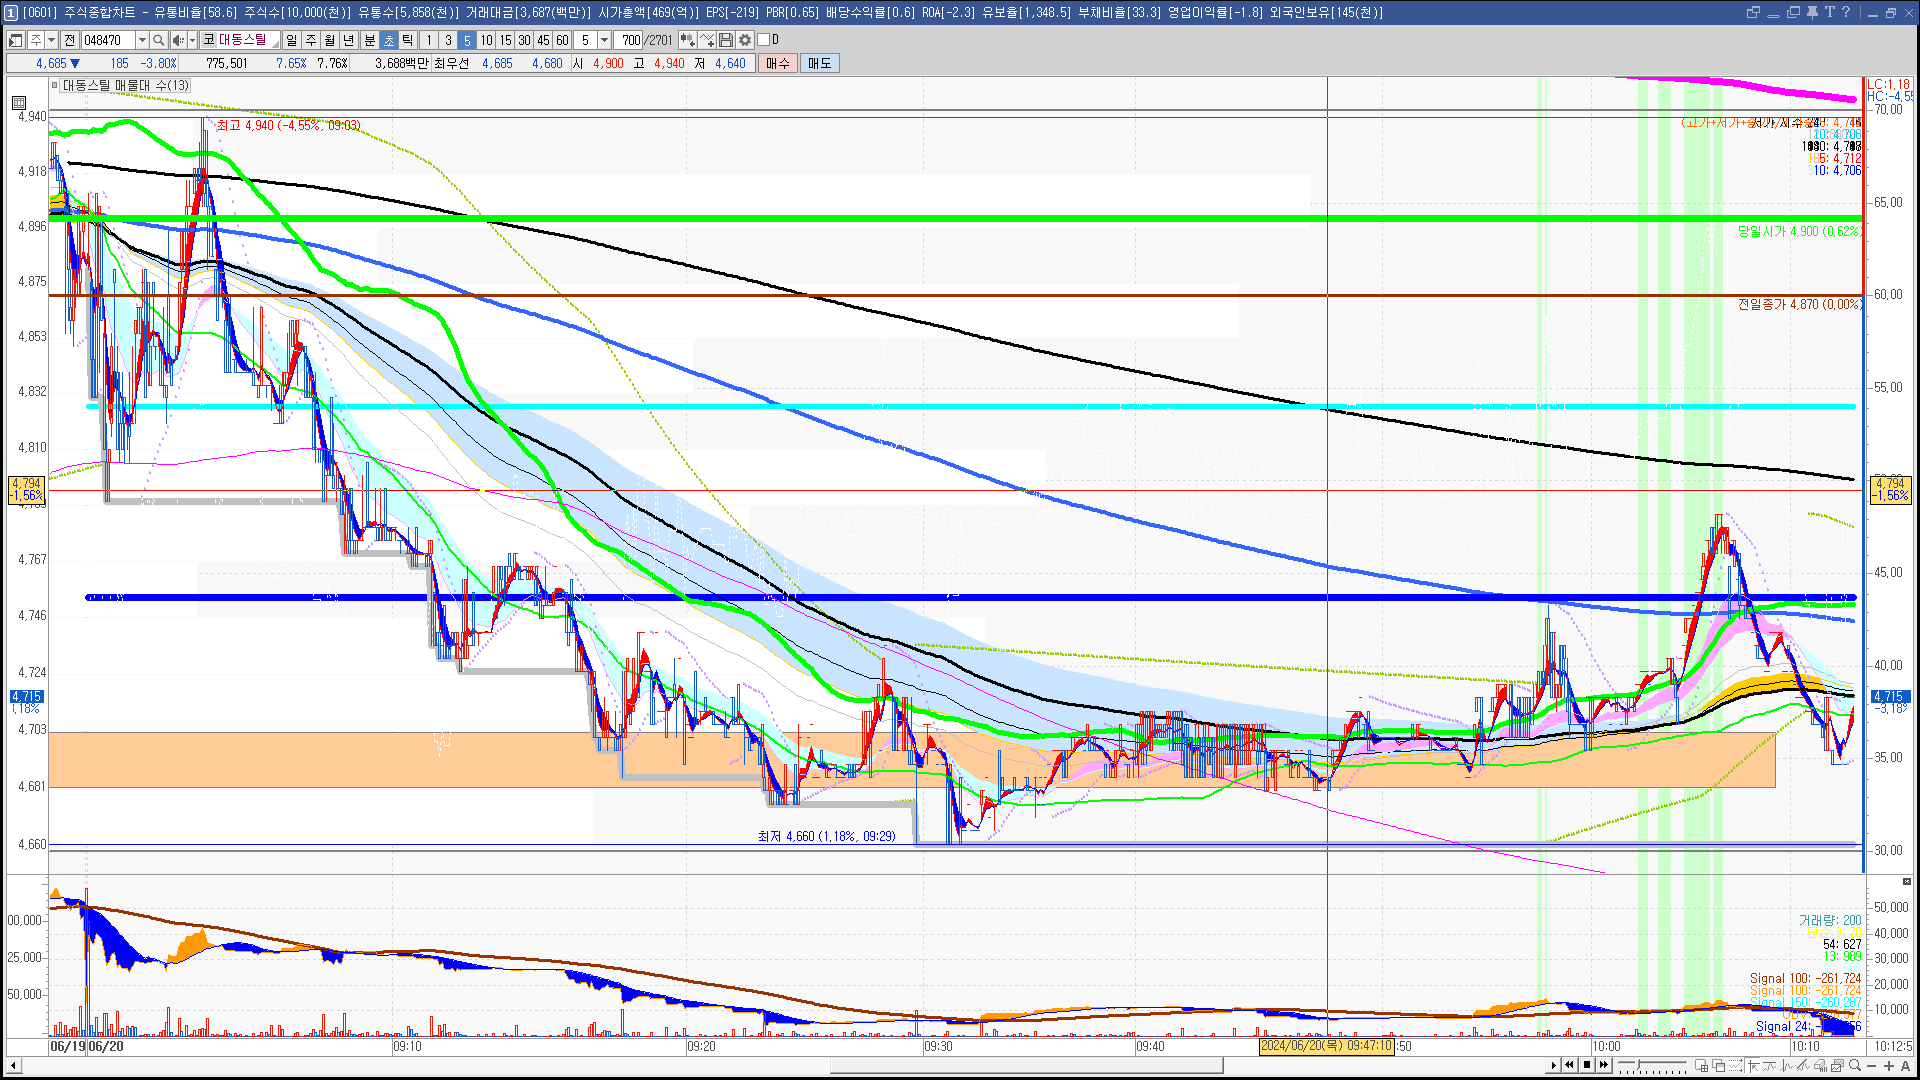
Task: Click the sound speaker icon
Action: 177,40
